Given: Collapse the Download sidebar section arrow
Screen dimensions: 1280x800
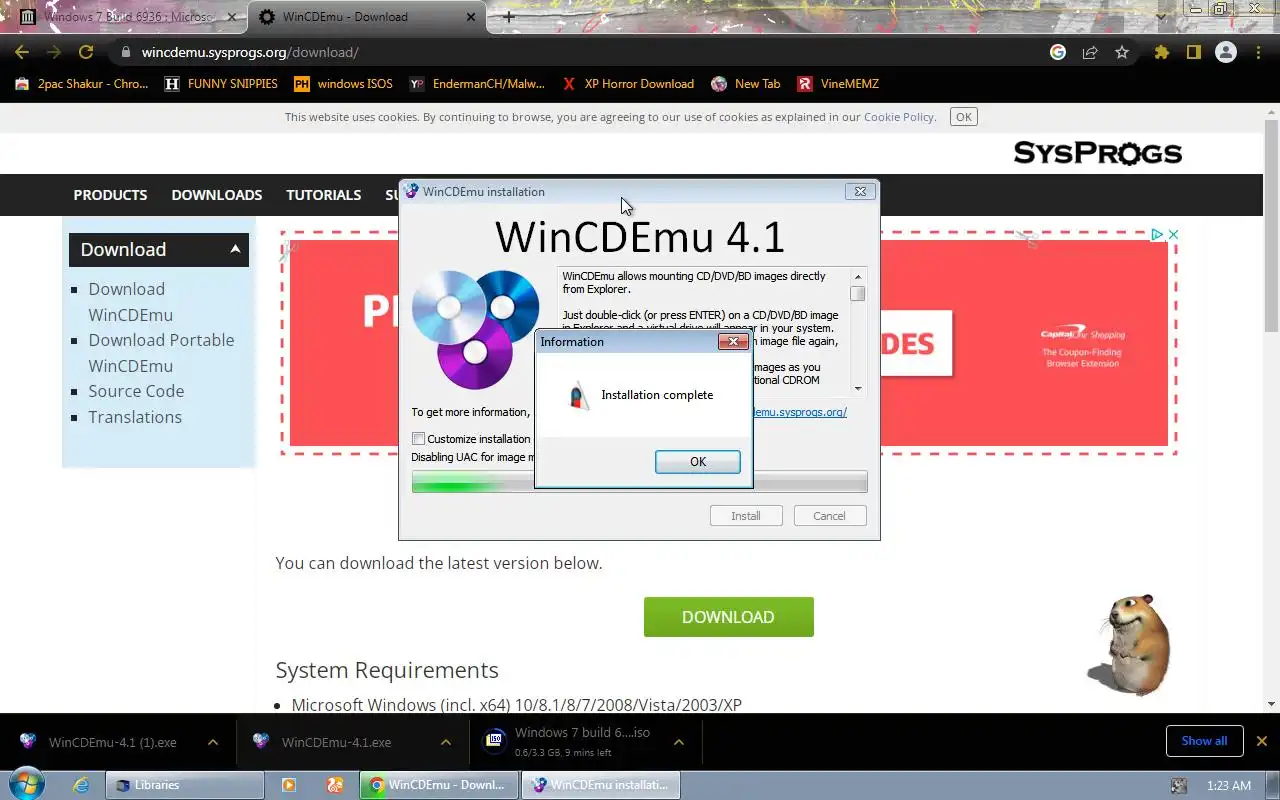Looking at the screenshot, I should tap(235, 249).
